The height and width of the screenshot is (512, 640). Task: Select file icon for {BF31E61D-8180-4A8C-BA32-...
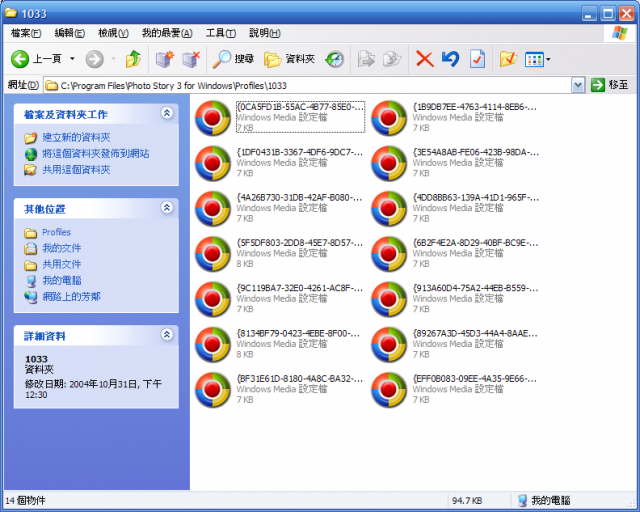tap(213, 390)
